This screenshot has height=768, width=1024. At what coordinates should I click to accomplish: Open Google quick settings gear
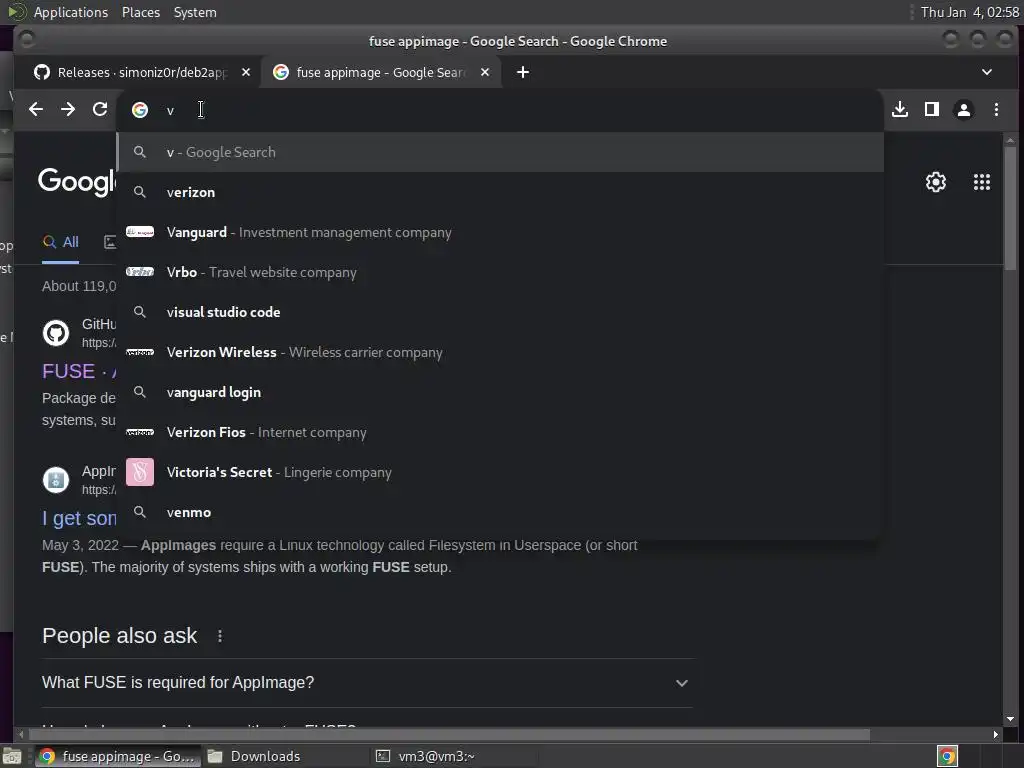936,182
